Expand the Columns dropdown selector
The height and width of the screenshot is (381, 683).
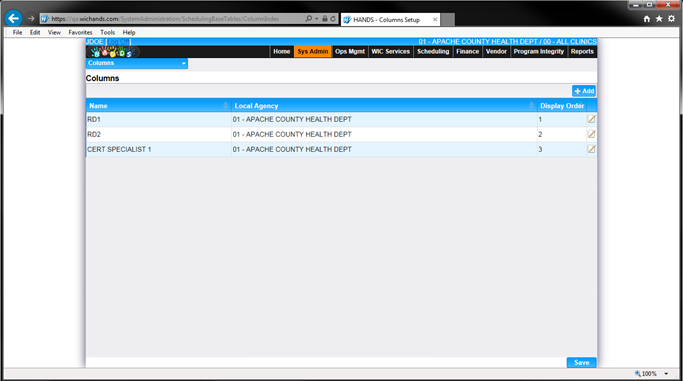tap(137, 63)
